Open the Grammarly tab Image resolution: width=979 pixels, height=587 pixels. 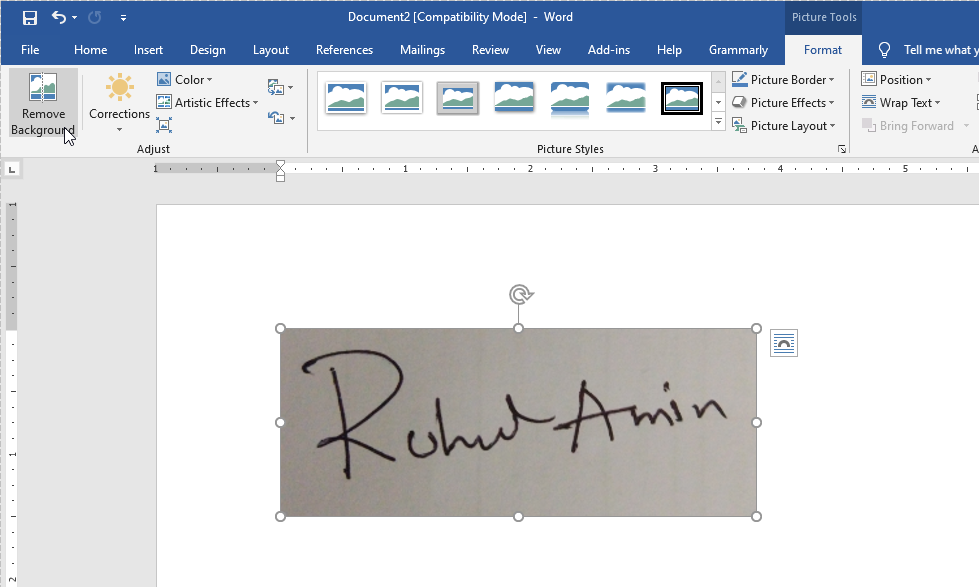point(738,49)
